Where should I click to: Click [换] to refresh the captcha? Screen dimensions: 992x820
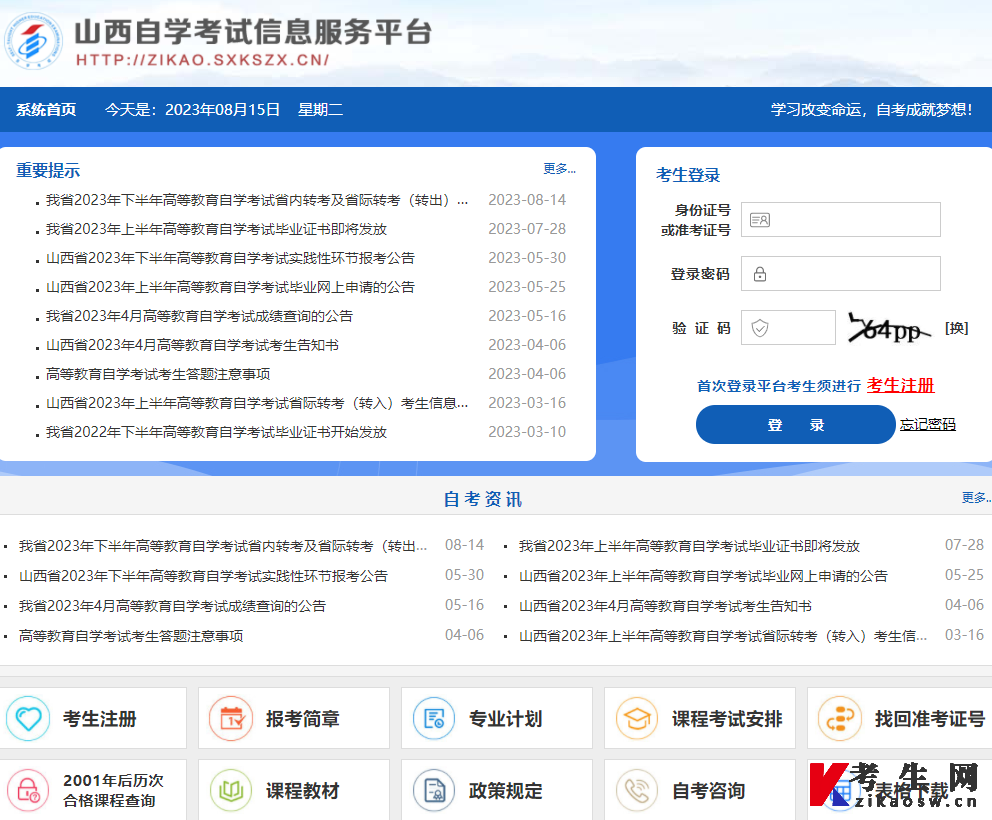[957, 328]
